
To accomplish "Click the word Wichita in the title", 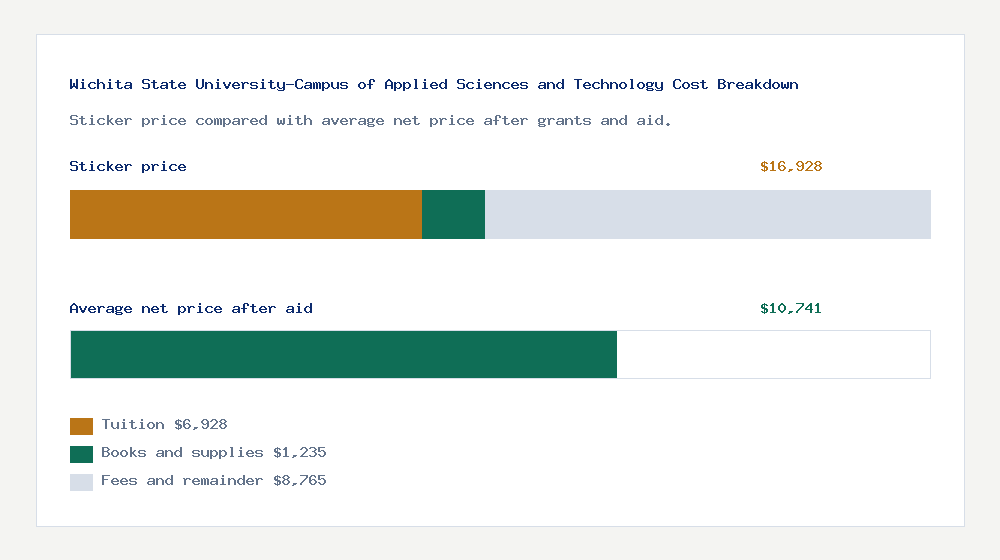I will (101, 85).
